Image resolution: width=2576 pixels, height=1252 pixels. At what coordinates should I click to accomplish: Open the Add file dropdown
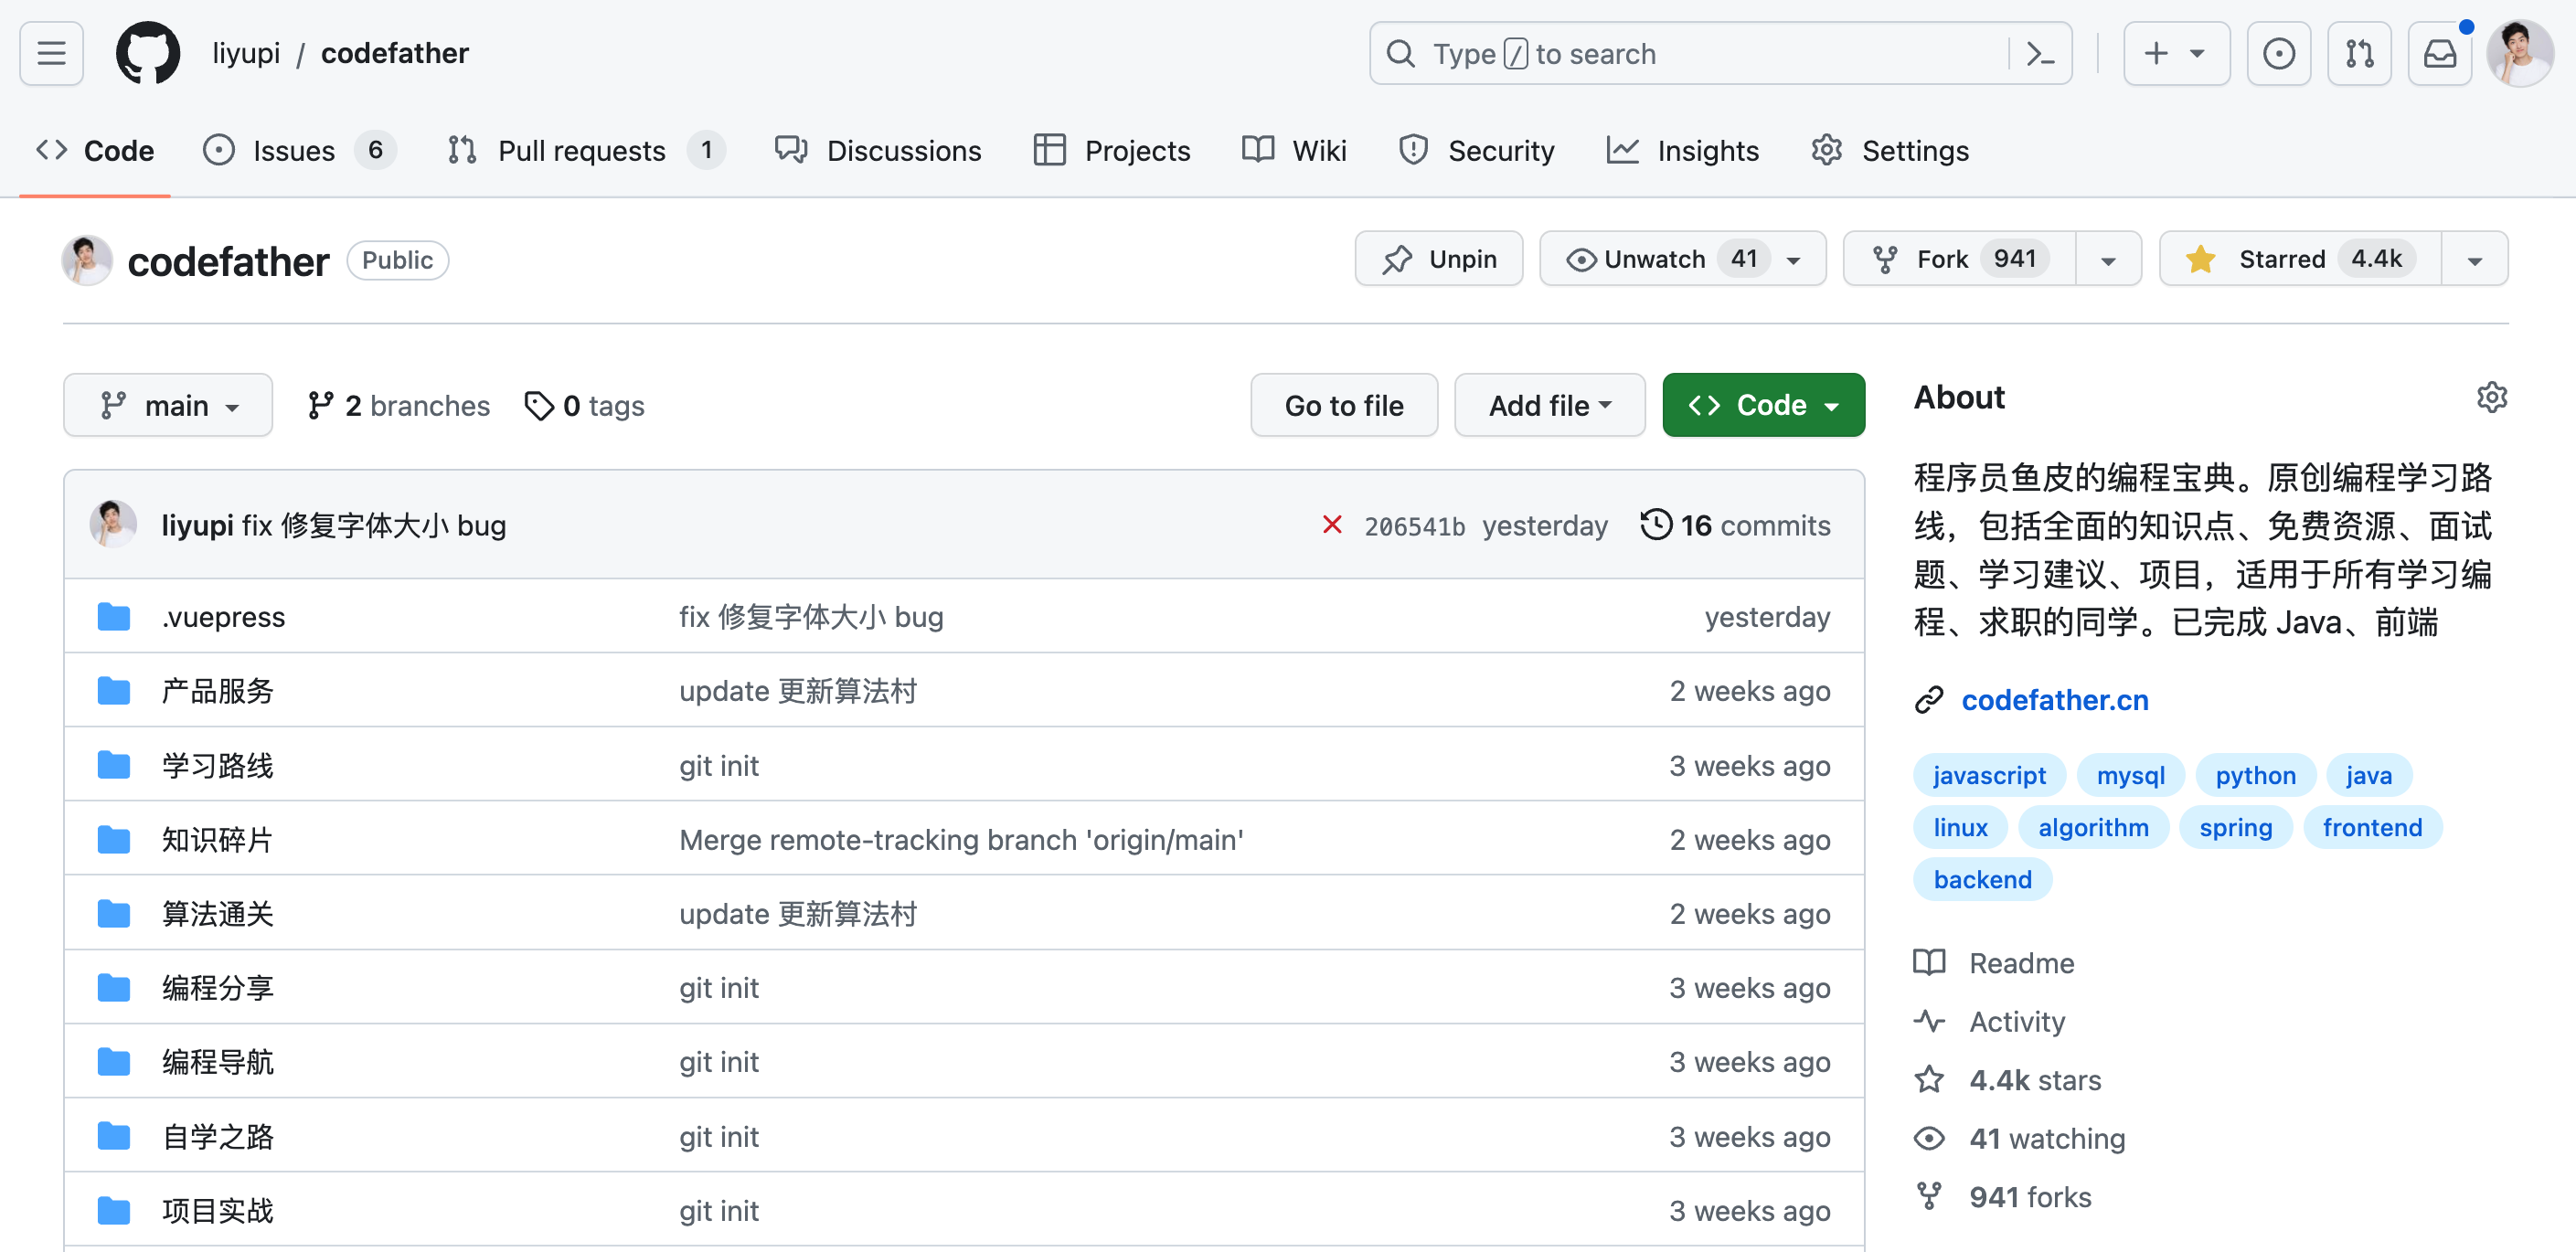click(1548, 405)
